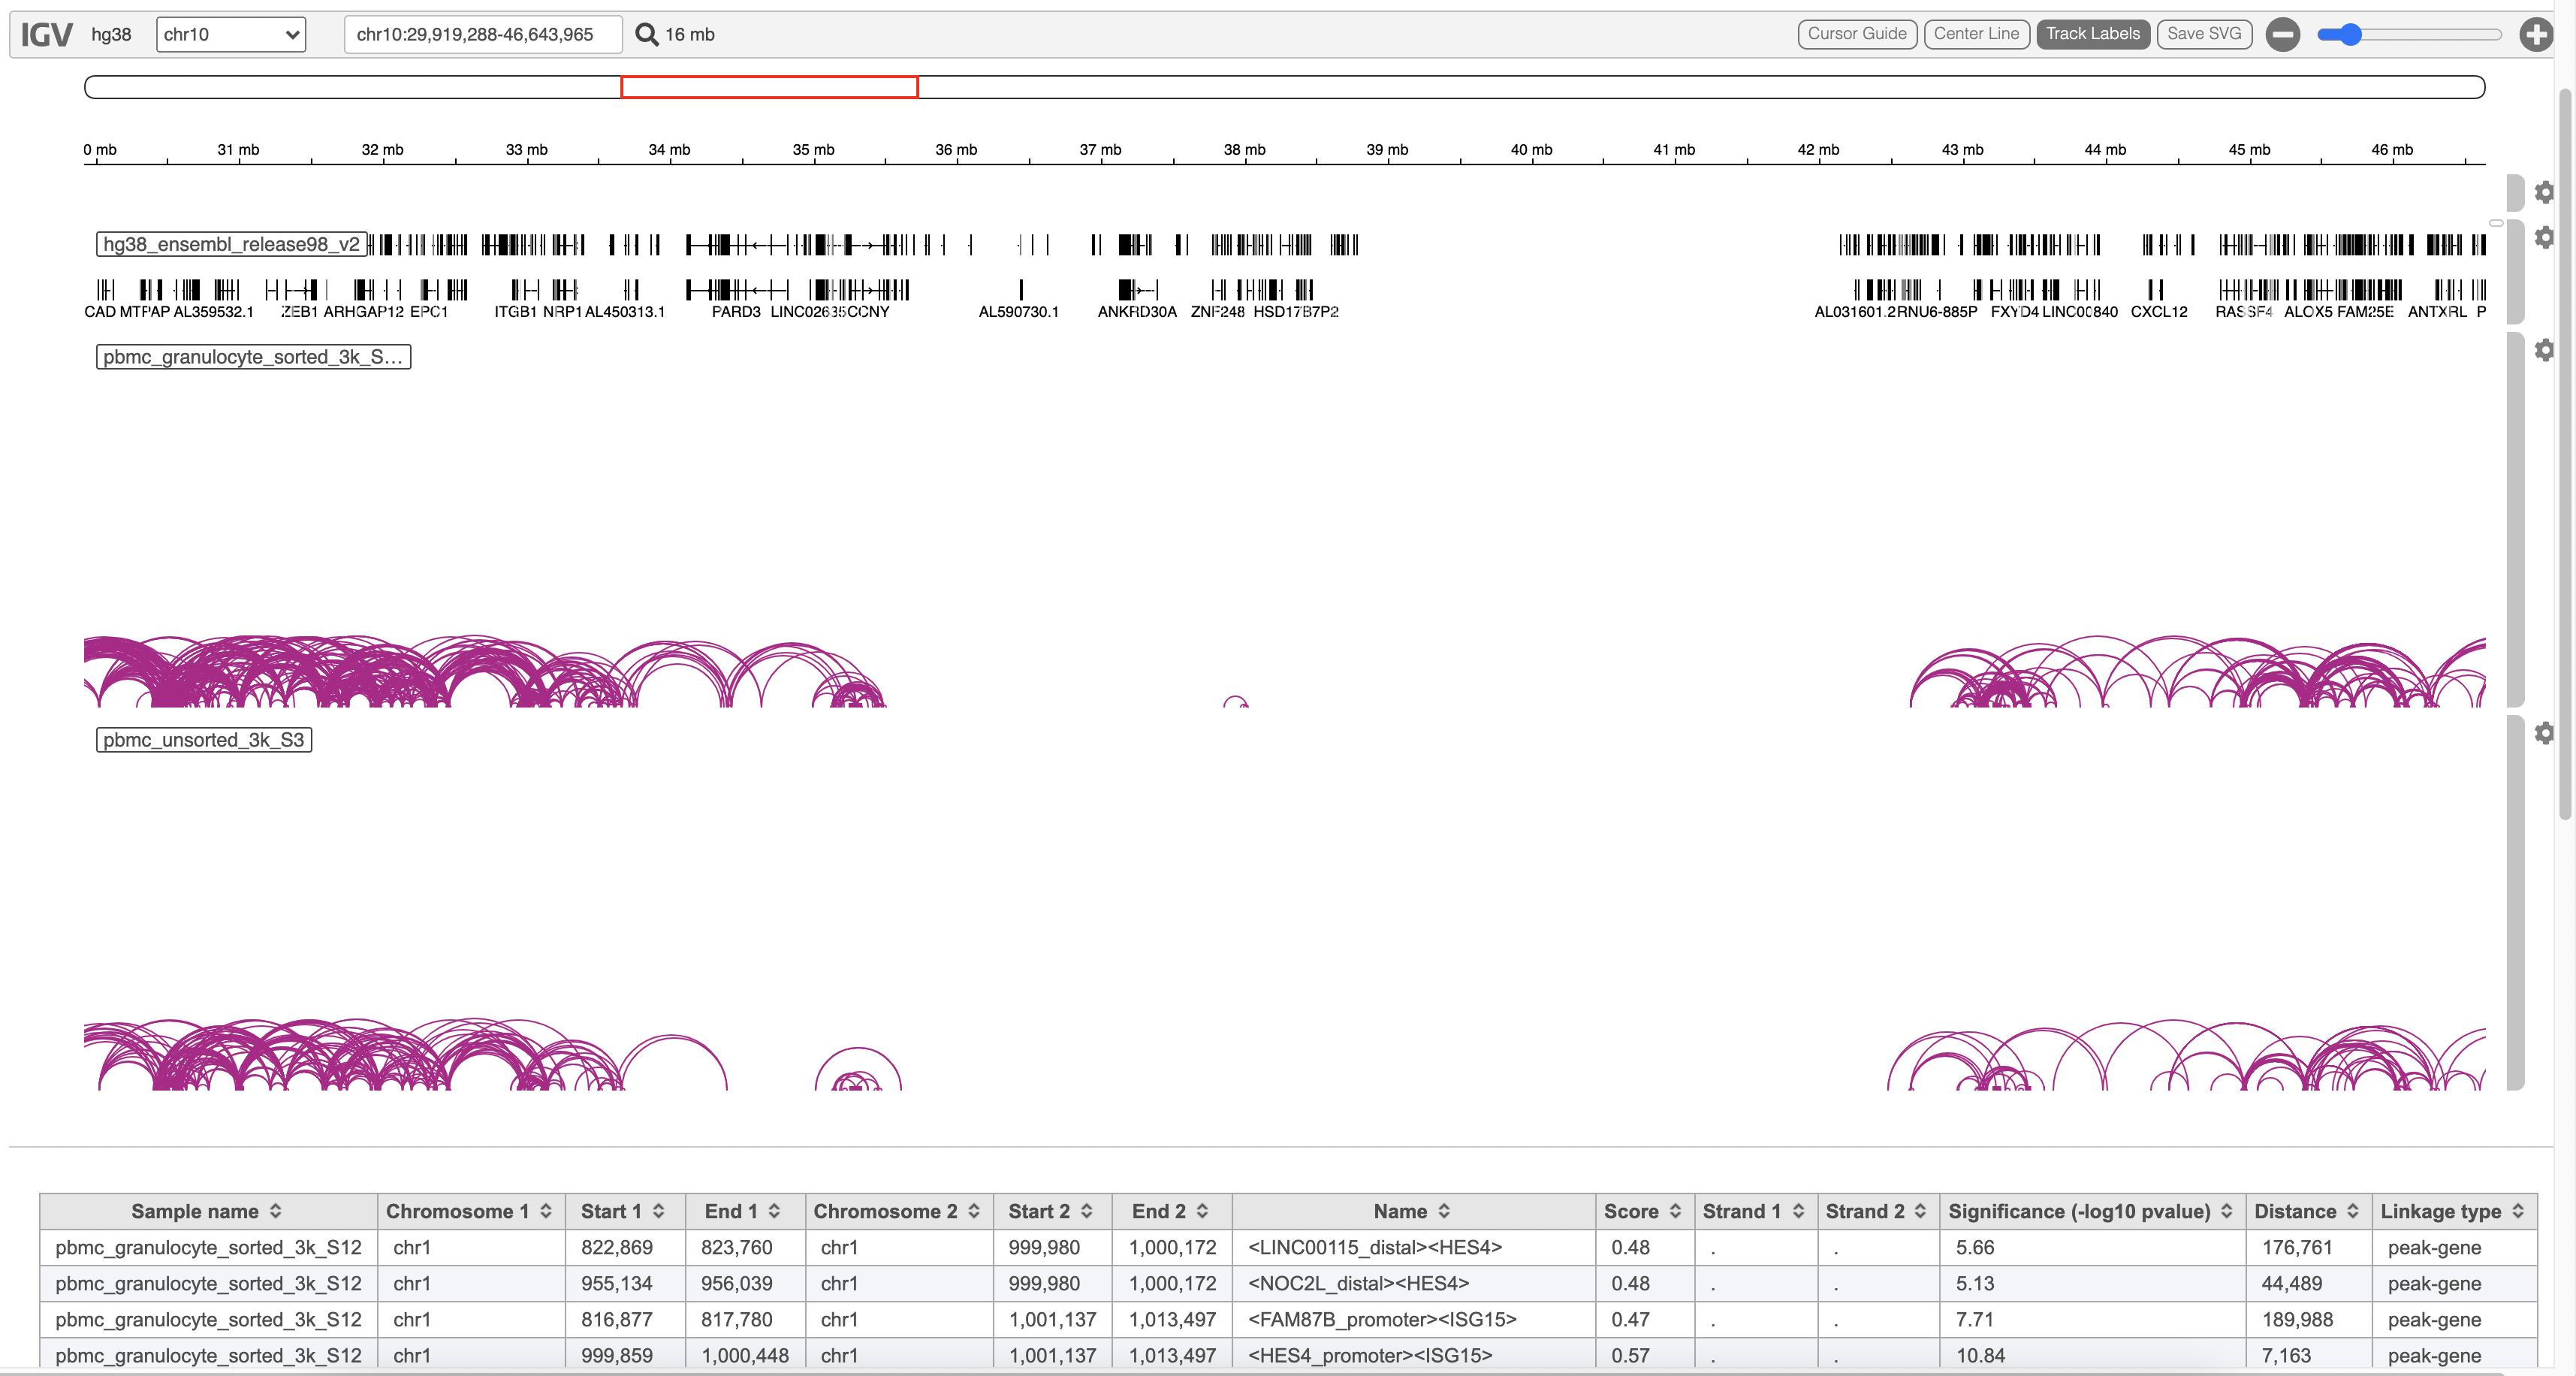This screenshot has height=1376, width=2576.
Task: Disable the Track Labels toggle
Action: click(x=2092, y=34)
